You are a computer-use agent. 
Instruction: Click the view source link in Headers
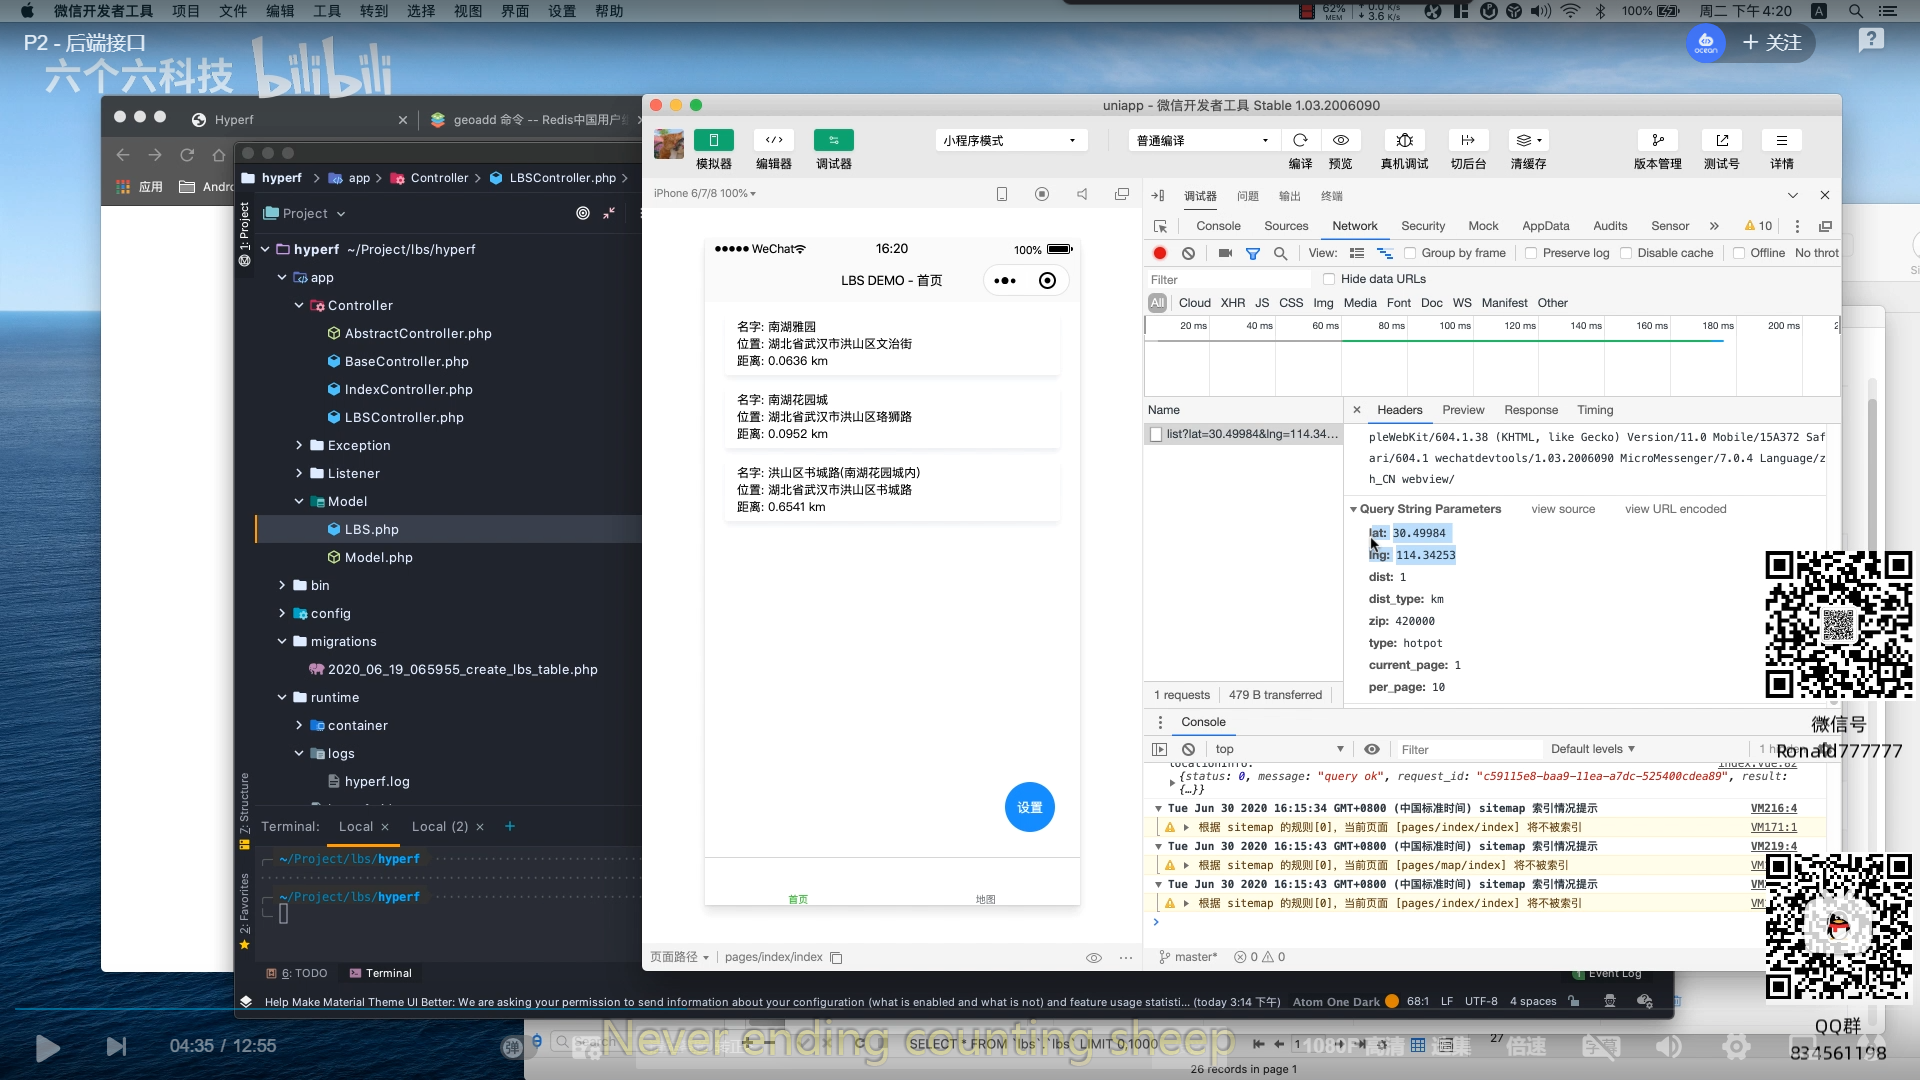(x=1563, y=509)
